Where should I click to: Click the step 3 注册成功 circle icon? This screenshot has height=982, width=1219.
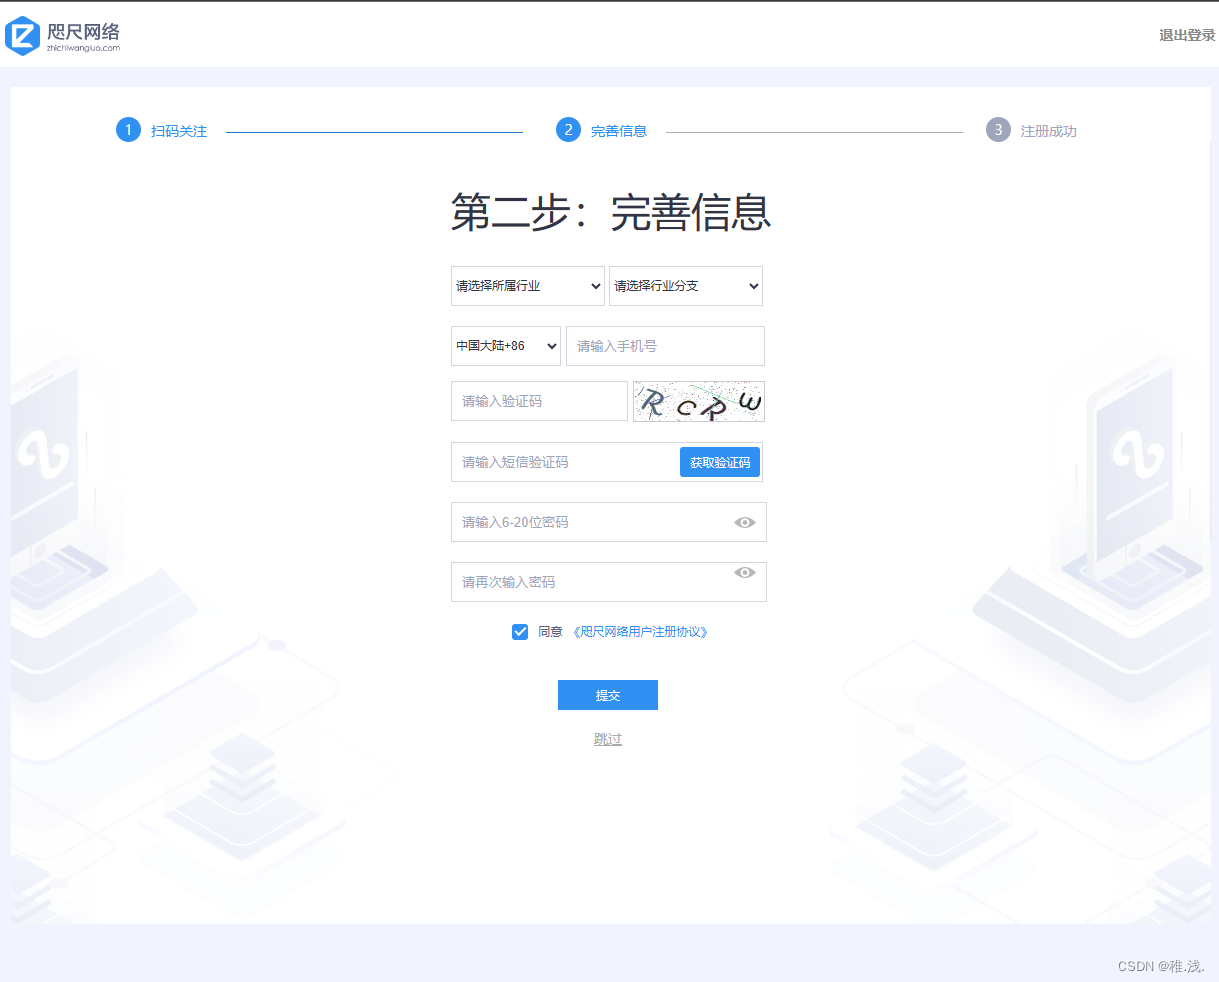pos(997,130)
